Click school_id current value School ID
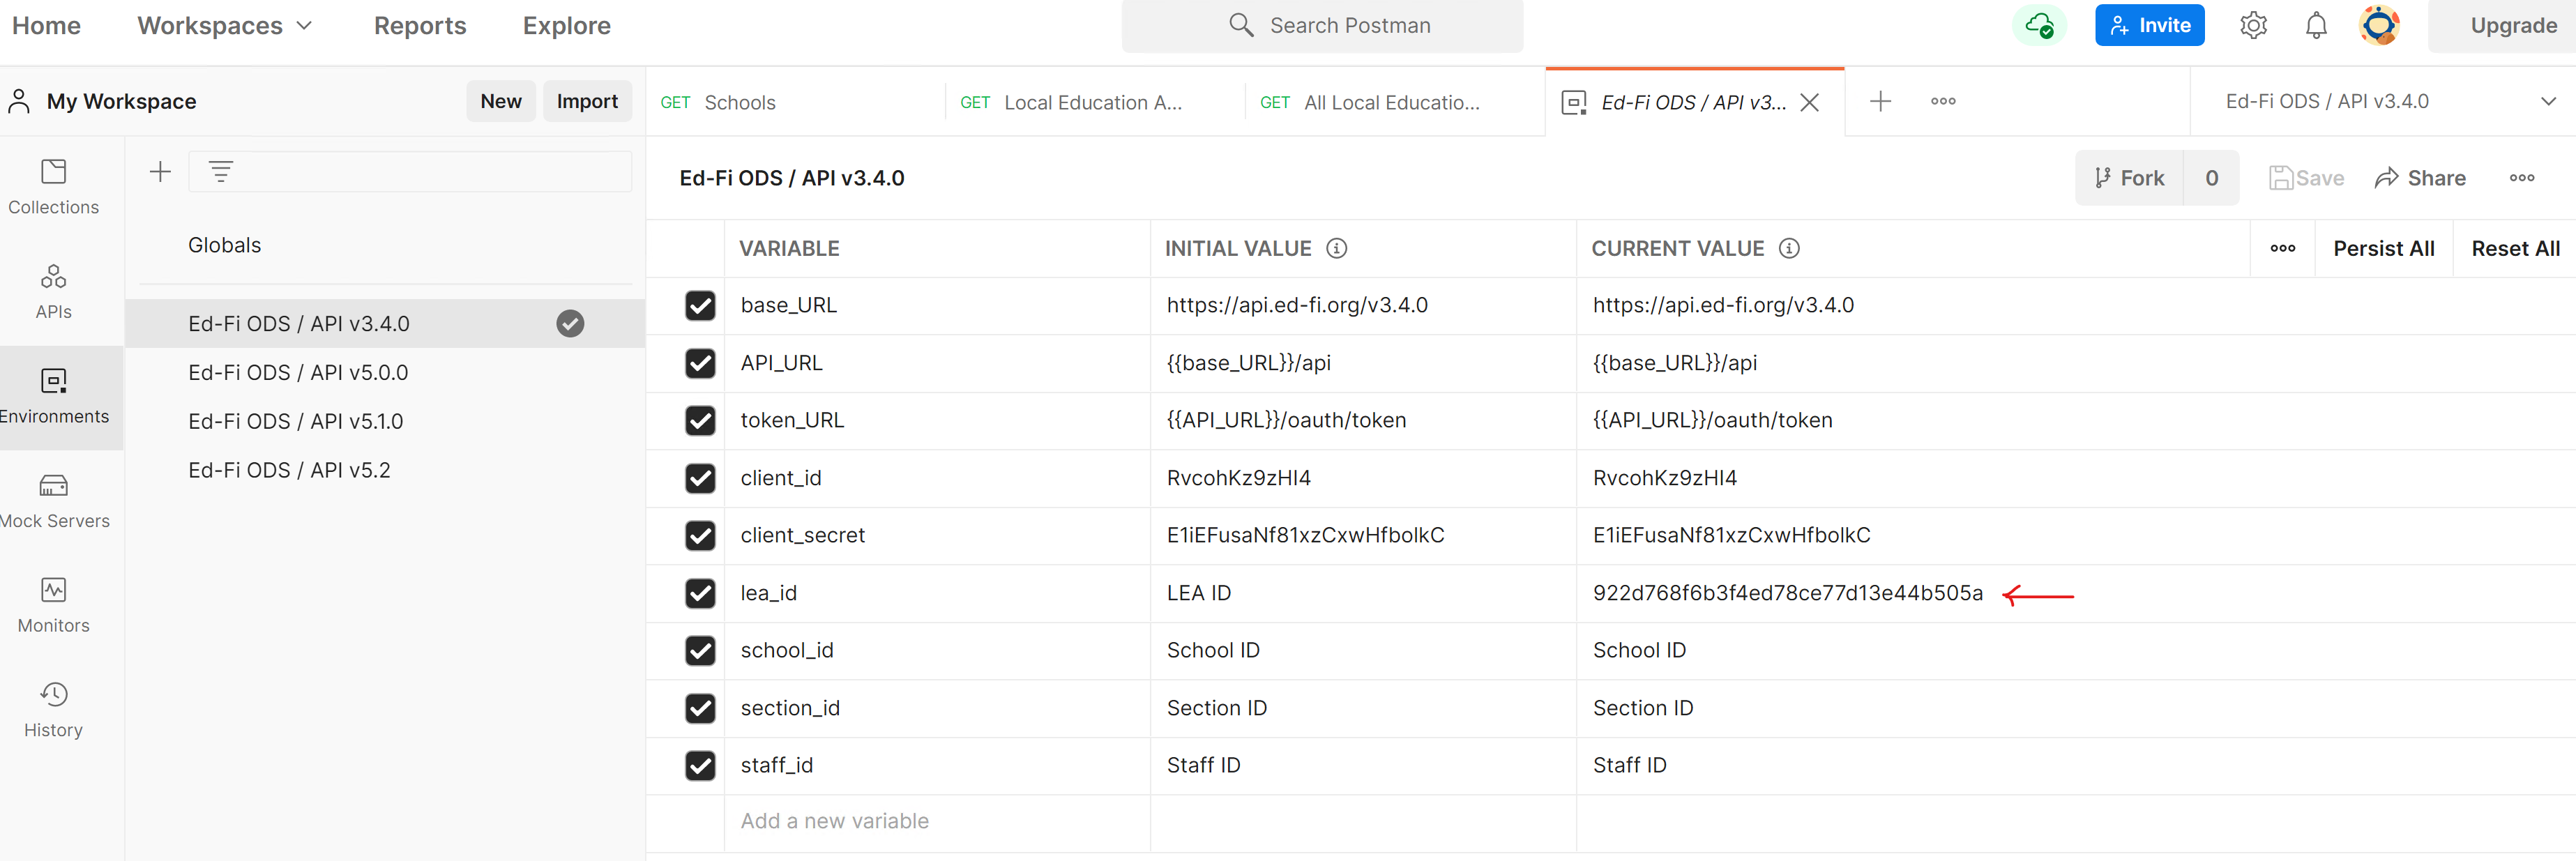This screenshot has width=2576, height=861. click(x=1639, y=651)
